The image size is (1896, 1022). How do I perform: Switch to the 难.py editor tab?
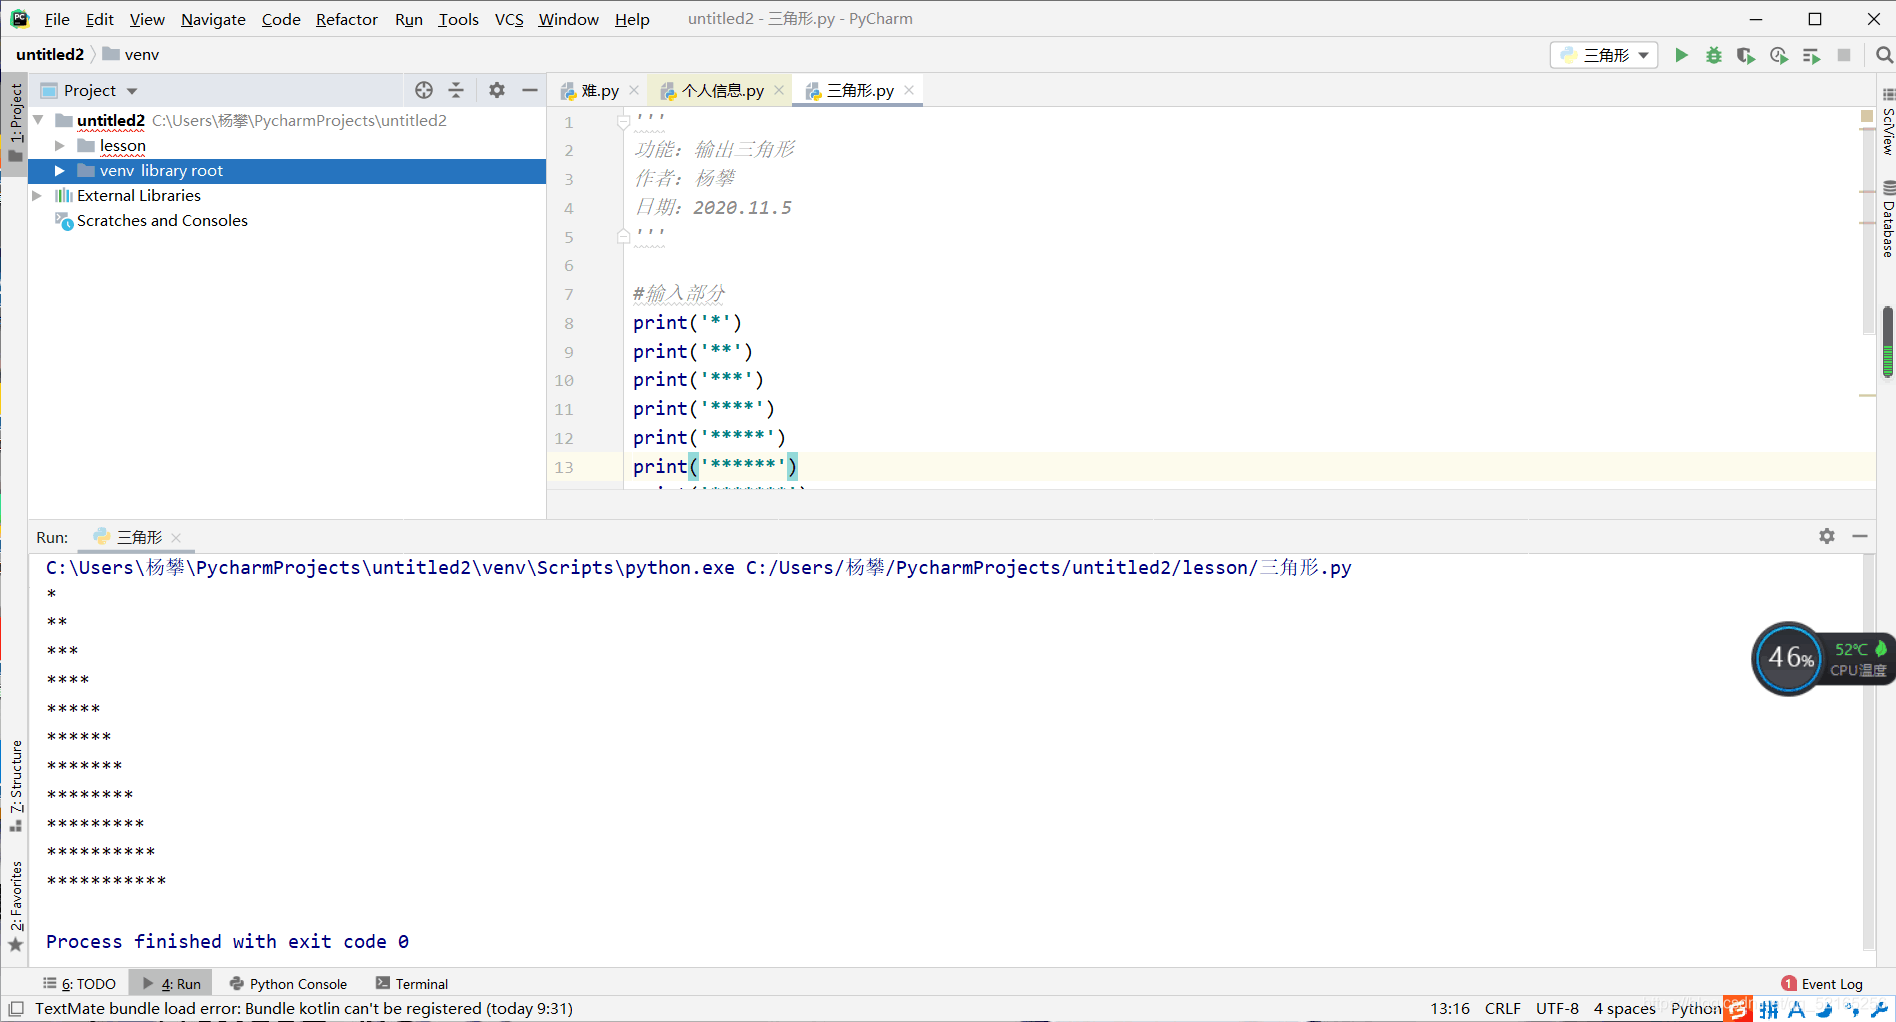(600, 91)
